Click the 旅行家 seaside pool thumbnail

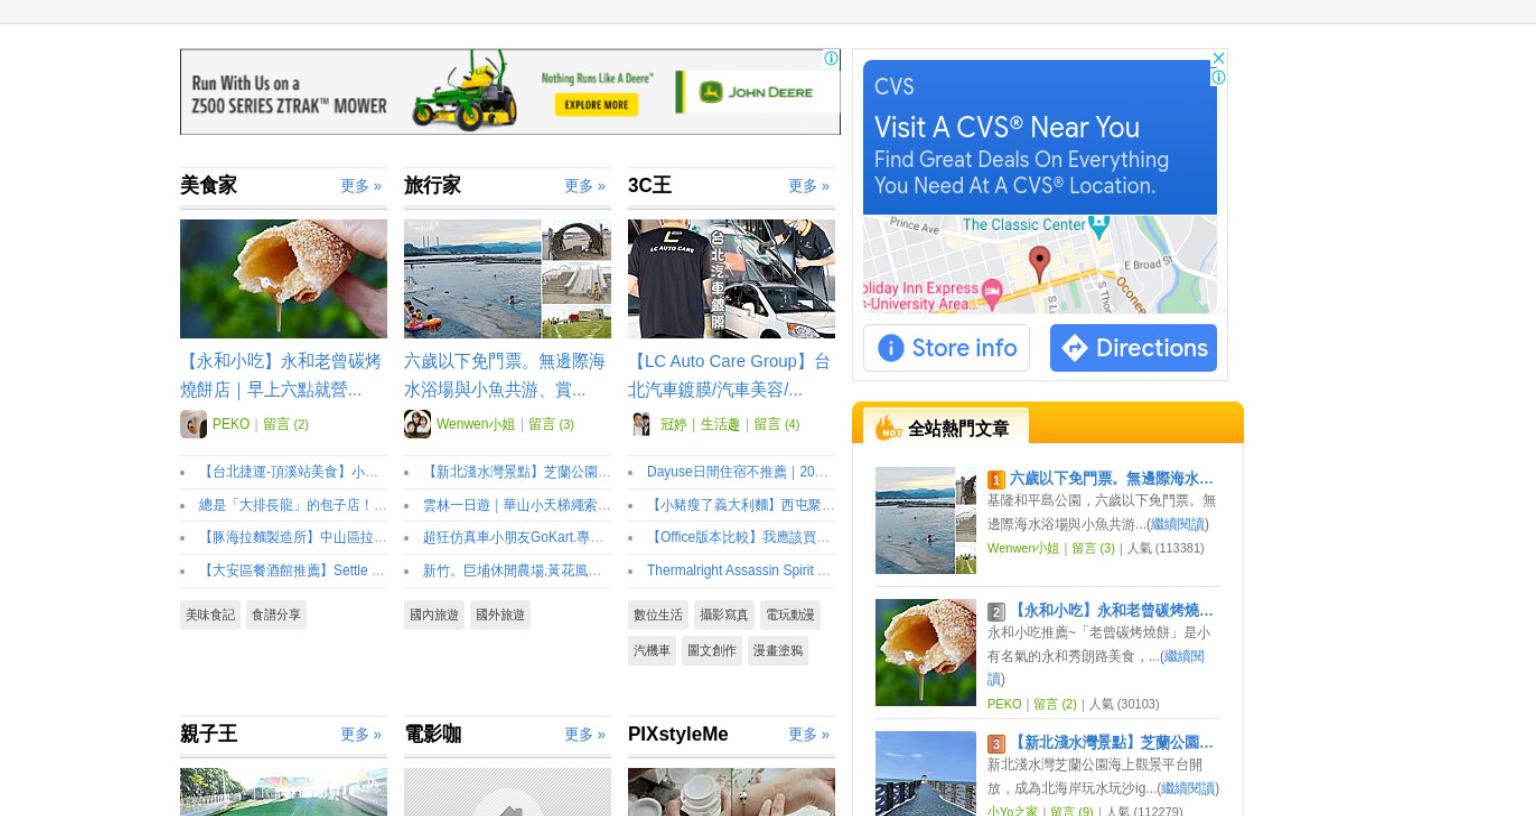pyautogui.click(x=507, y=279)
